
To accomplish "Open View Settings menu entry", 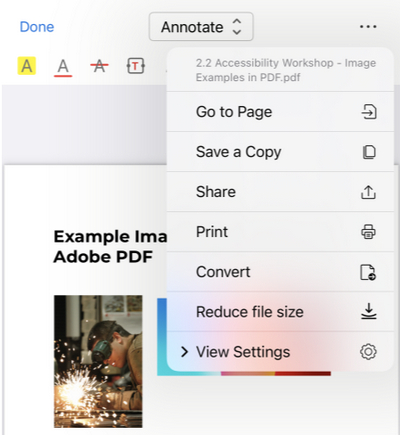I will 280,352.
